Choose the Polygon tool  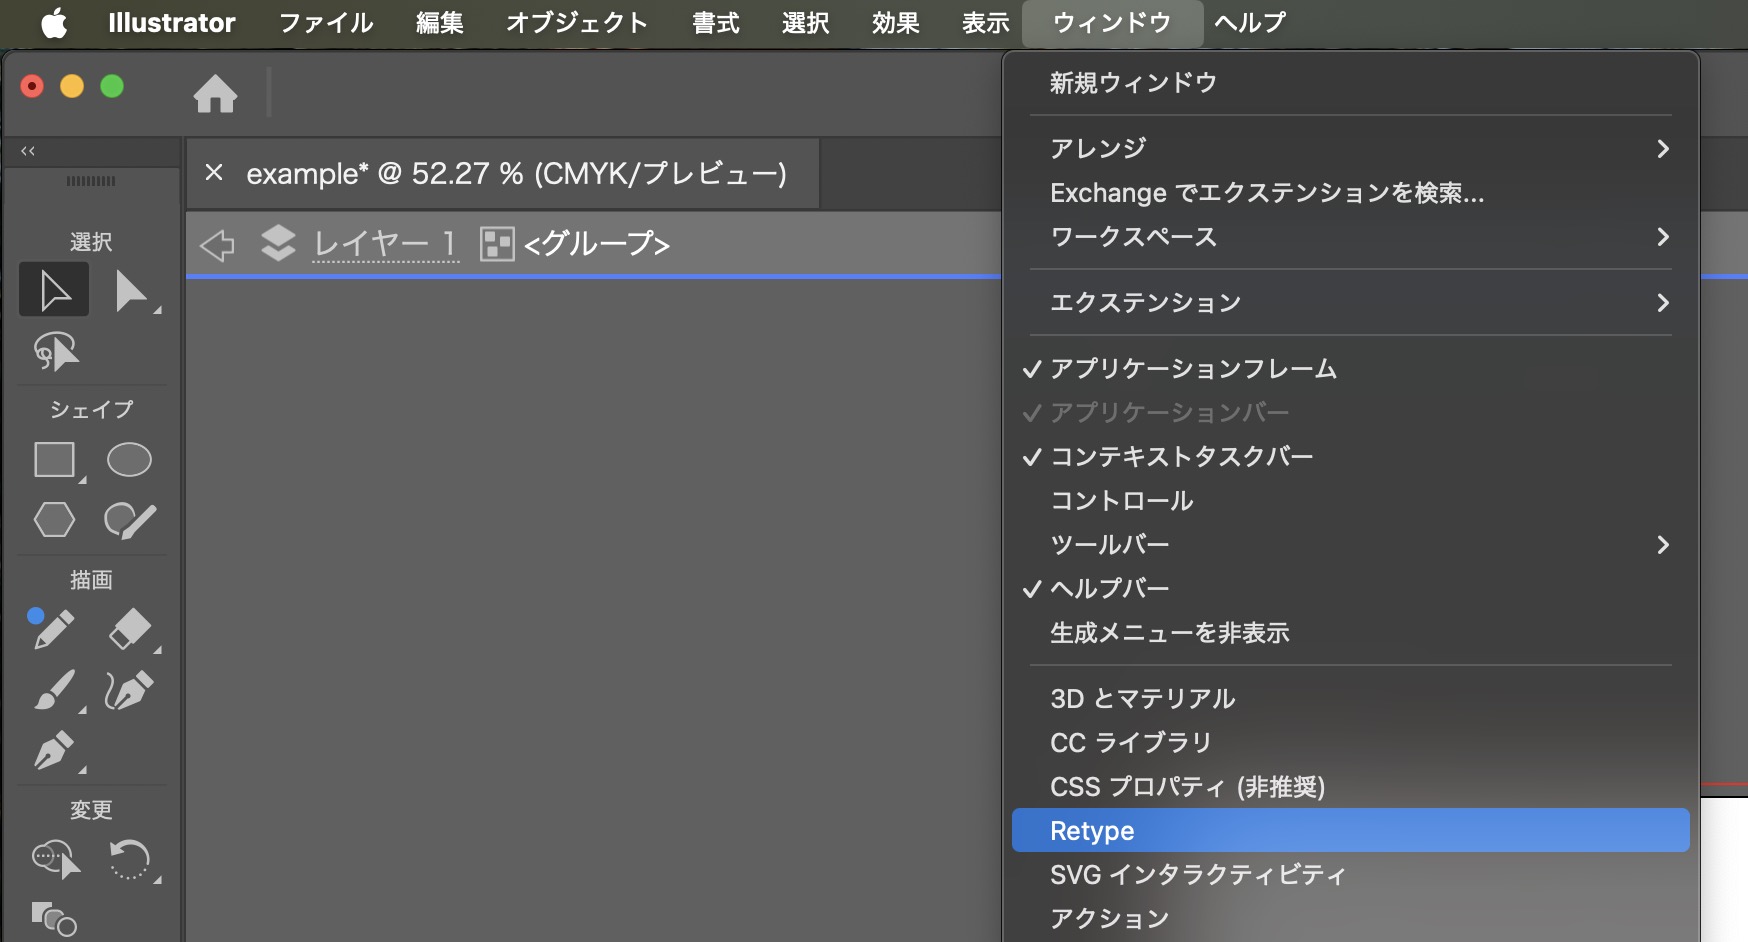[55, 519]
